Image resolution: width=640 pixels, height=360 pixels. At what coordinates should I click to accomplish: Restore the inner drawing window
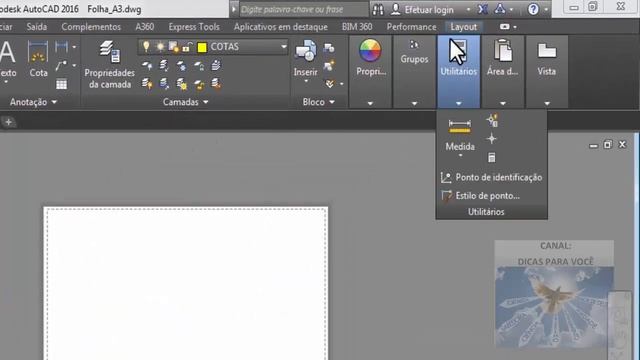[x=608, y=144]
